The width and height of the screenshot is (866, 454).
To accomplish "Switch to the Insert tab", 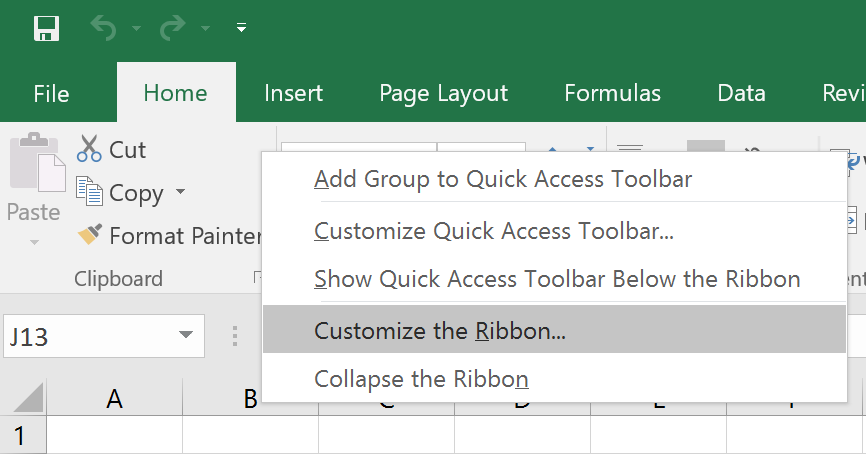I will point(293,94).
